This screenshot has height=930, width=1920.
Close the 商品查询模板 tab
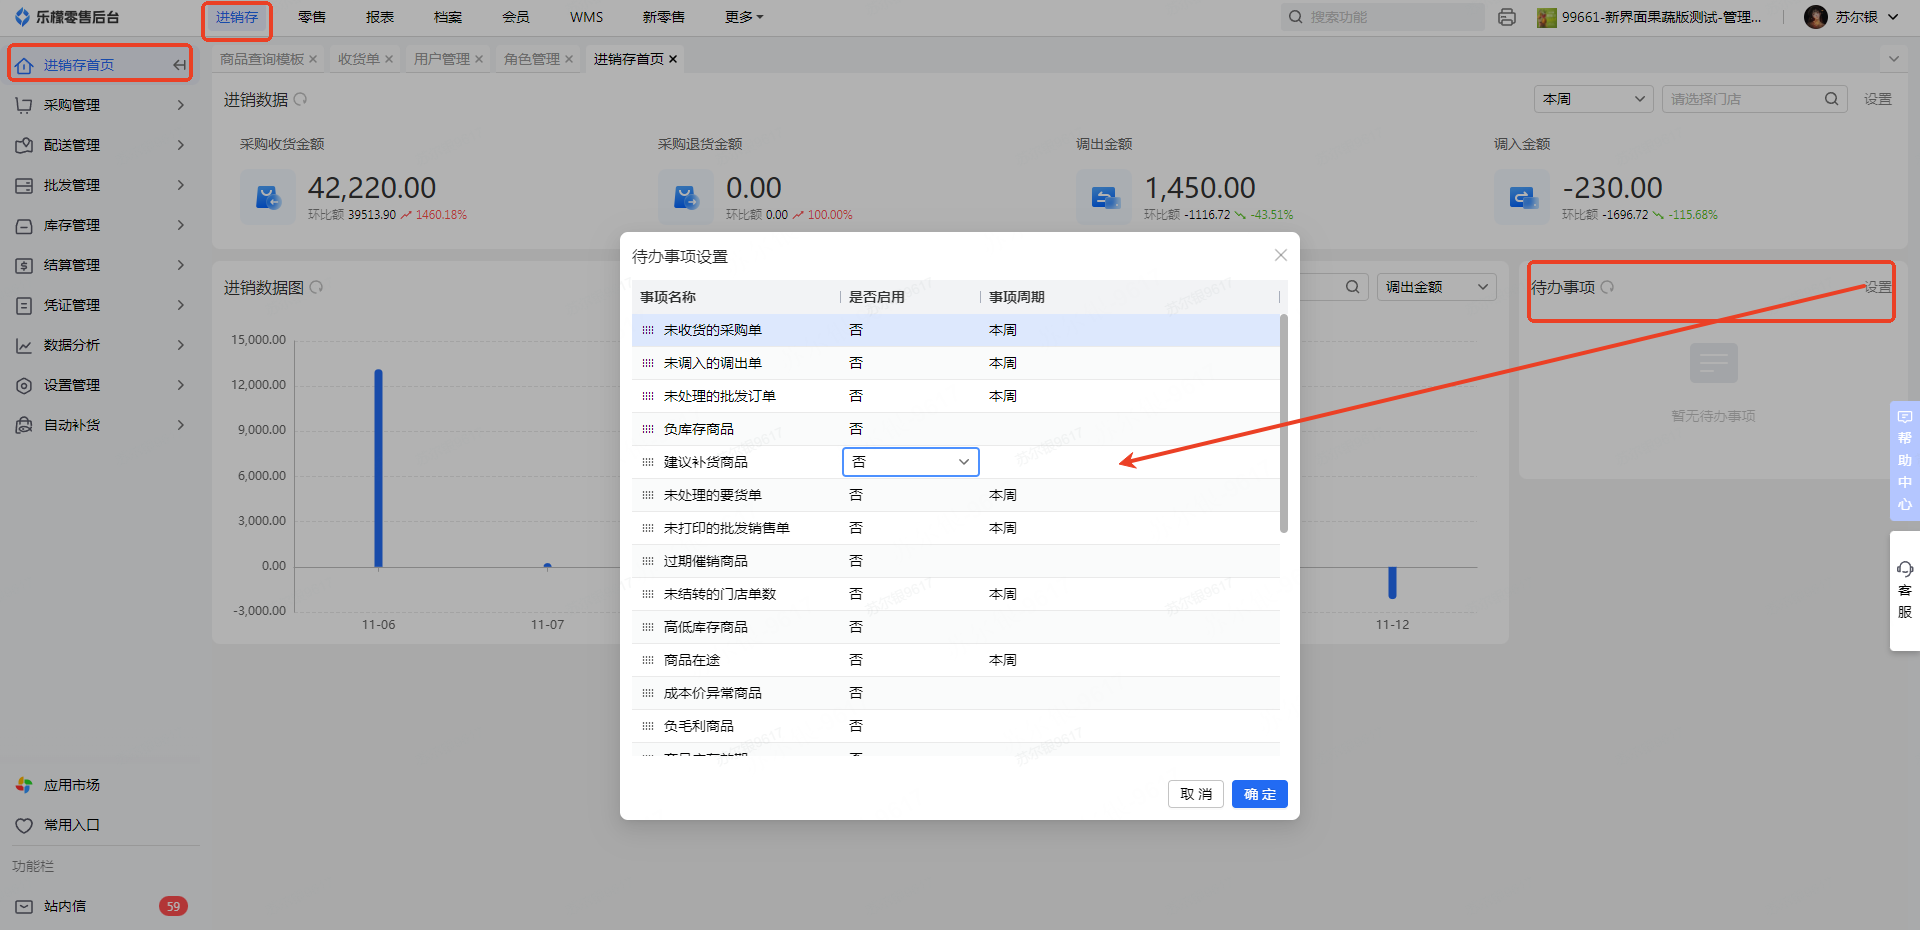coord(313,59)
